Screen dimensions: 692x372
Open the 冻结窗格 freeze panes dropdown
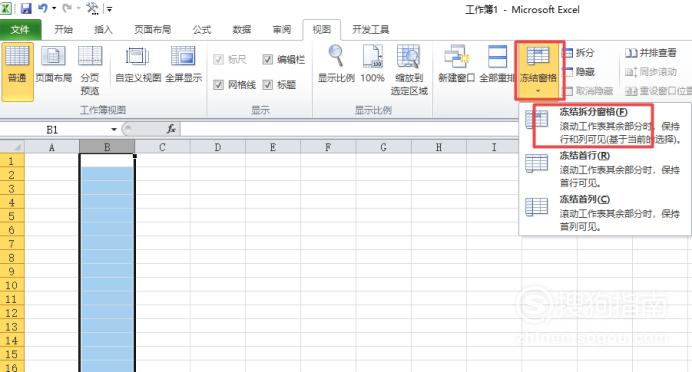538,70
